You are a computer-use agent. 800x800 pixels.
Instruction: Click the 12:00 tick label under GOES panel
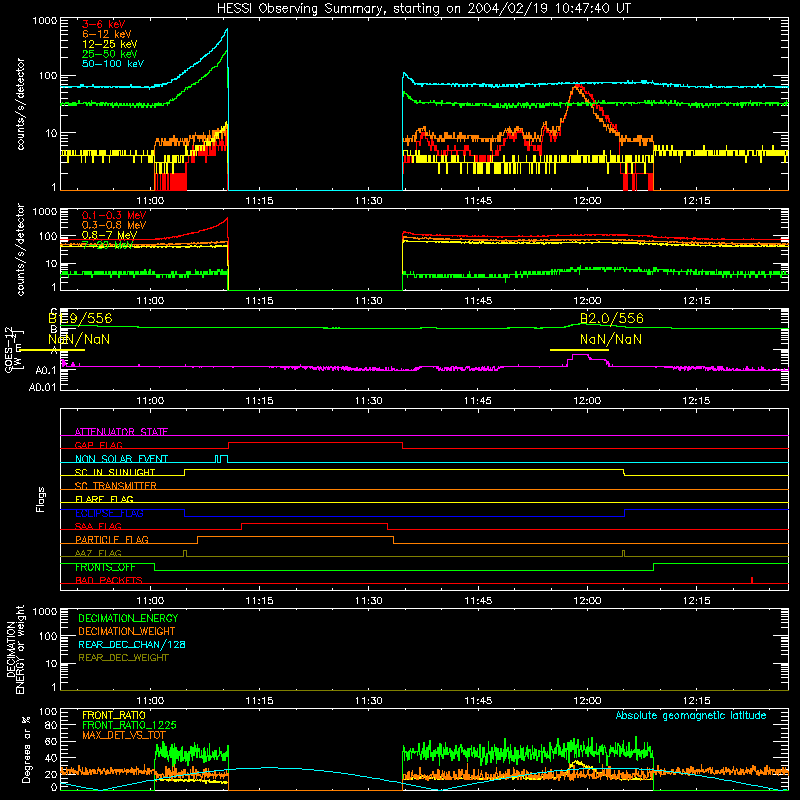coord(587,401)
